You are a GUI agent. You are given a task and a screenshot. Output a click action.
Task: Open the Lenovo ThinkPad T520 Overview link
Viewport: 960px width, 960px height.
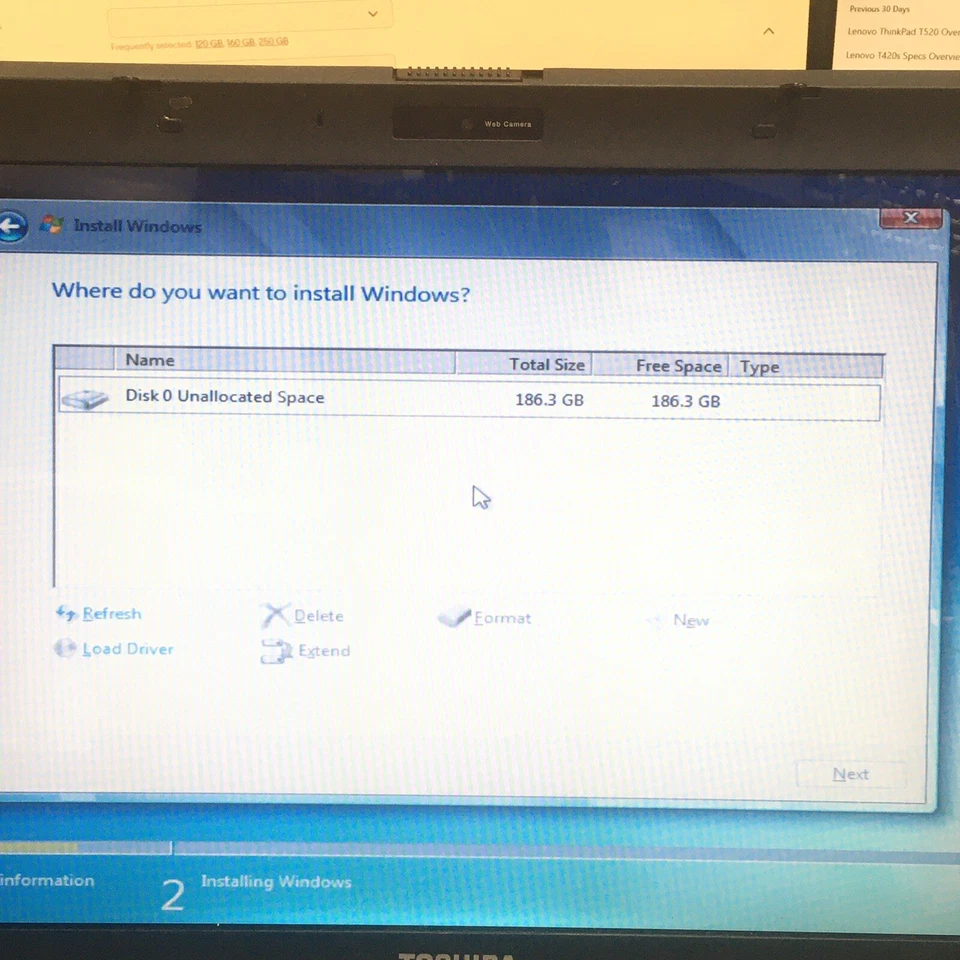(x=903, y=31)
